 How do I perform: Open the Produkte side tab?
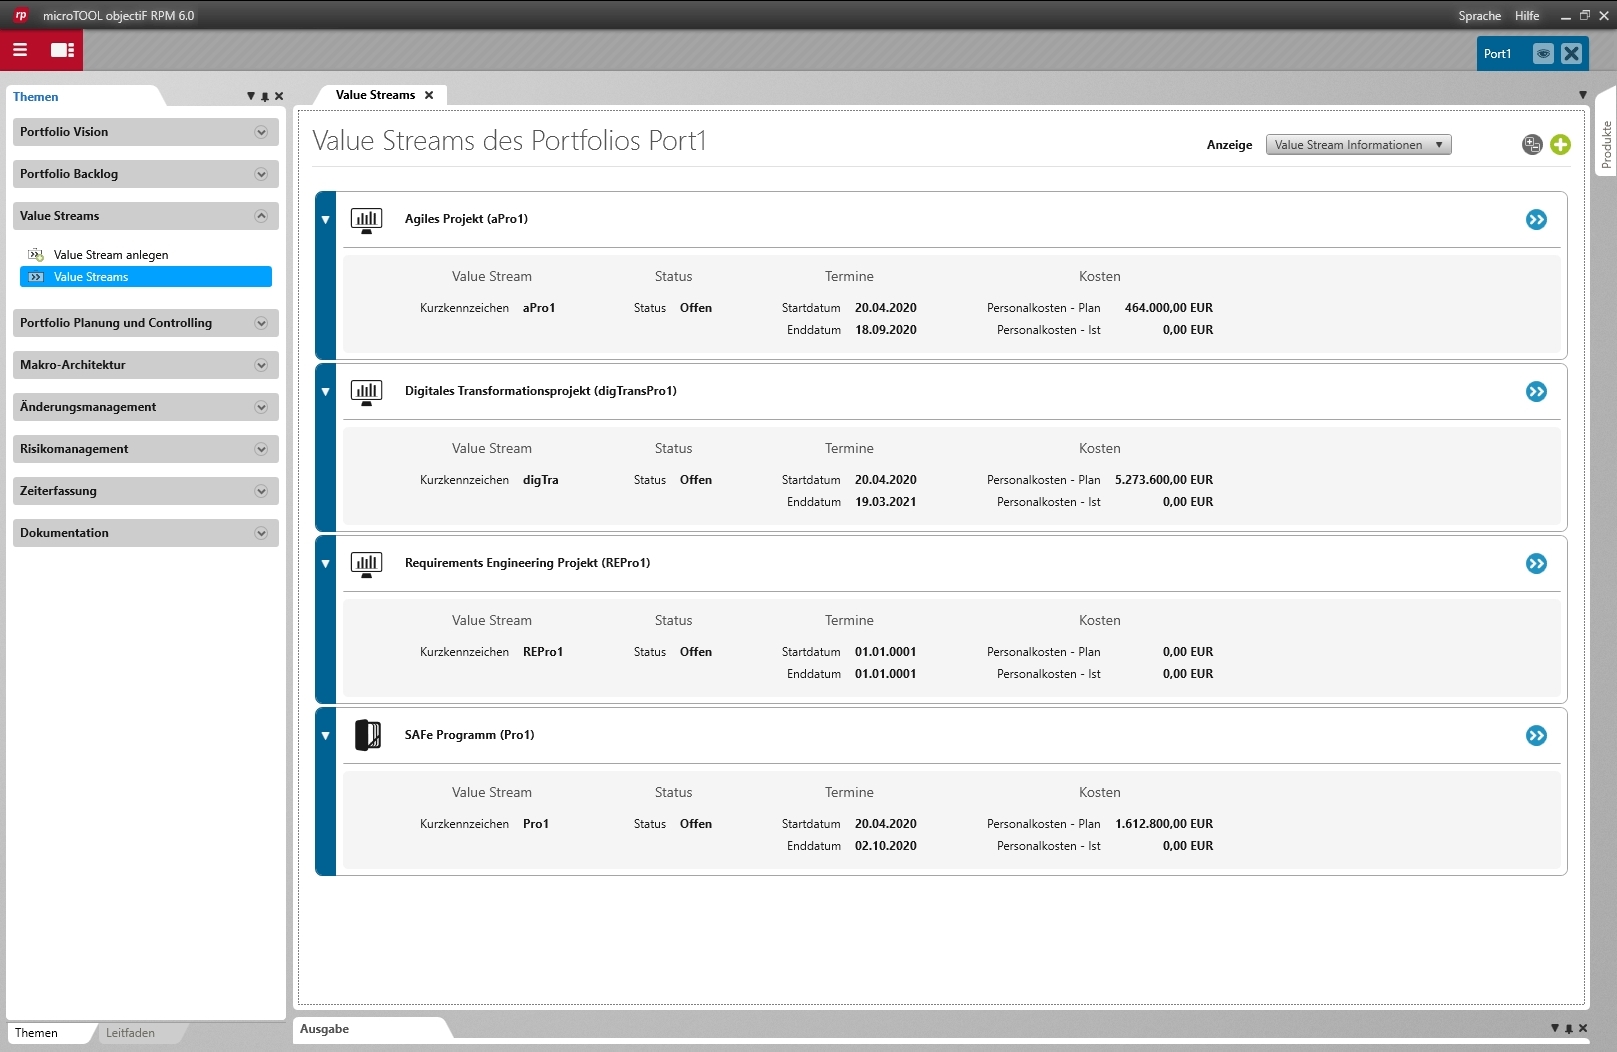click(1606, 144)
